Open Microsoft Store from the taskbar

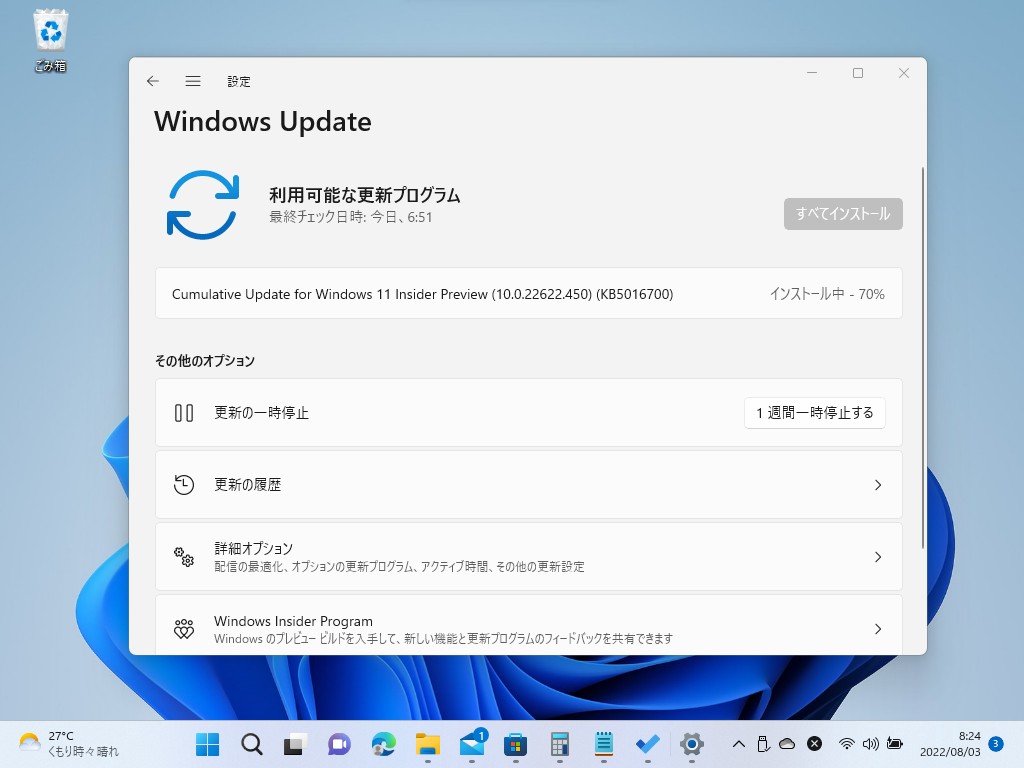tap(515, 744)
